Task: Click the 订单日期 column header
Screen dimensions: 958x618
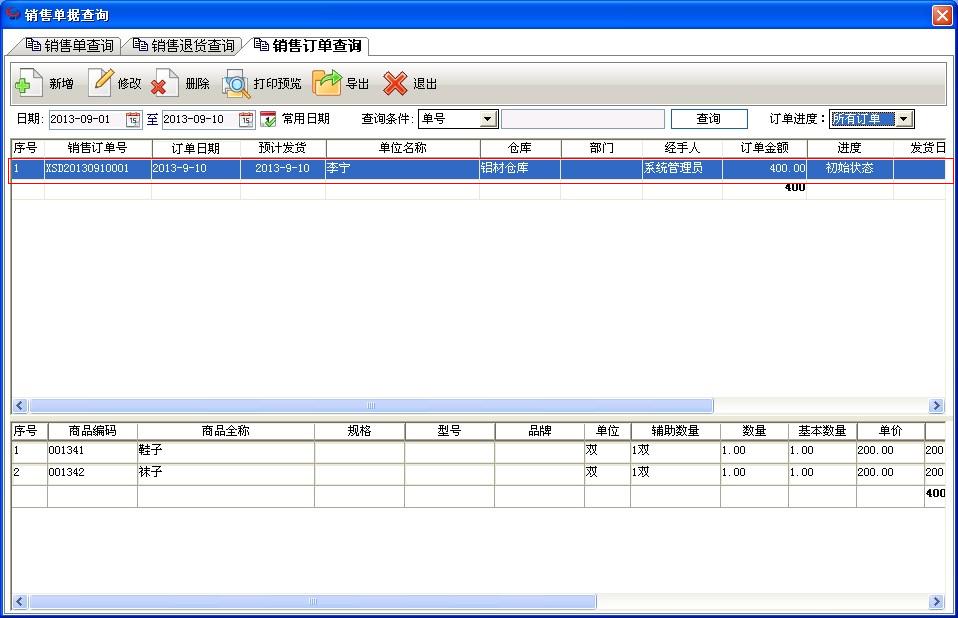Action: click(196, 148)
